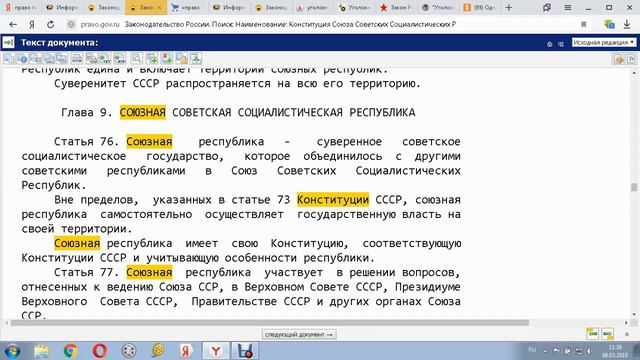
Task: Click the 'Статья 76.' text
Action: coord(86,142)
